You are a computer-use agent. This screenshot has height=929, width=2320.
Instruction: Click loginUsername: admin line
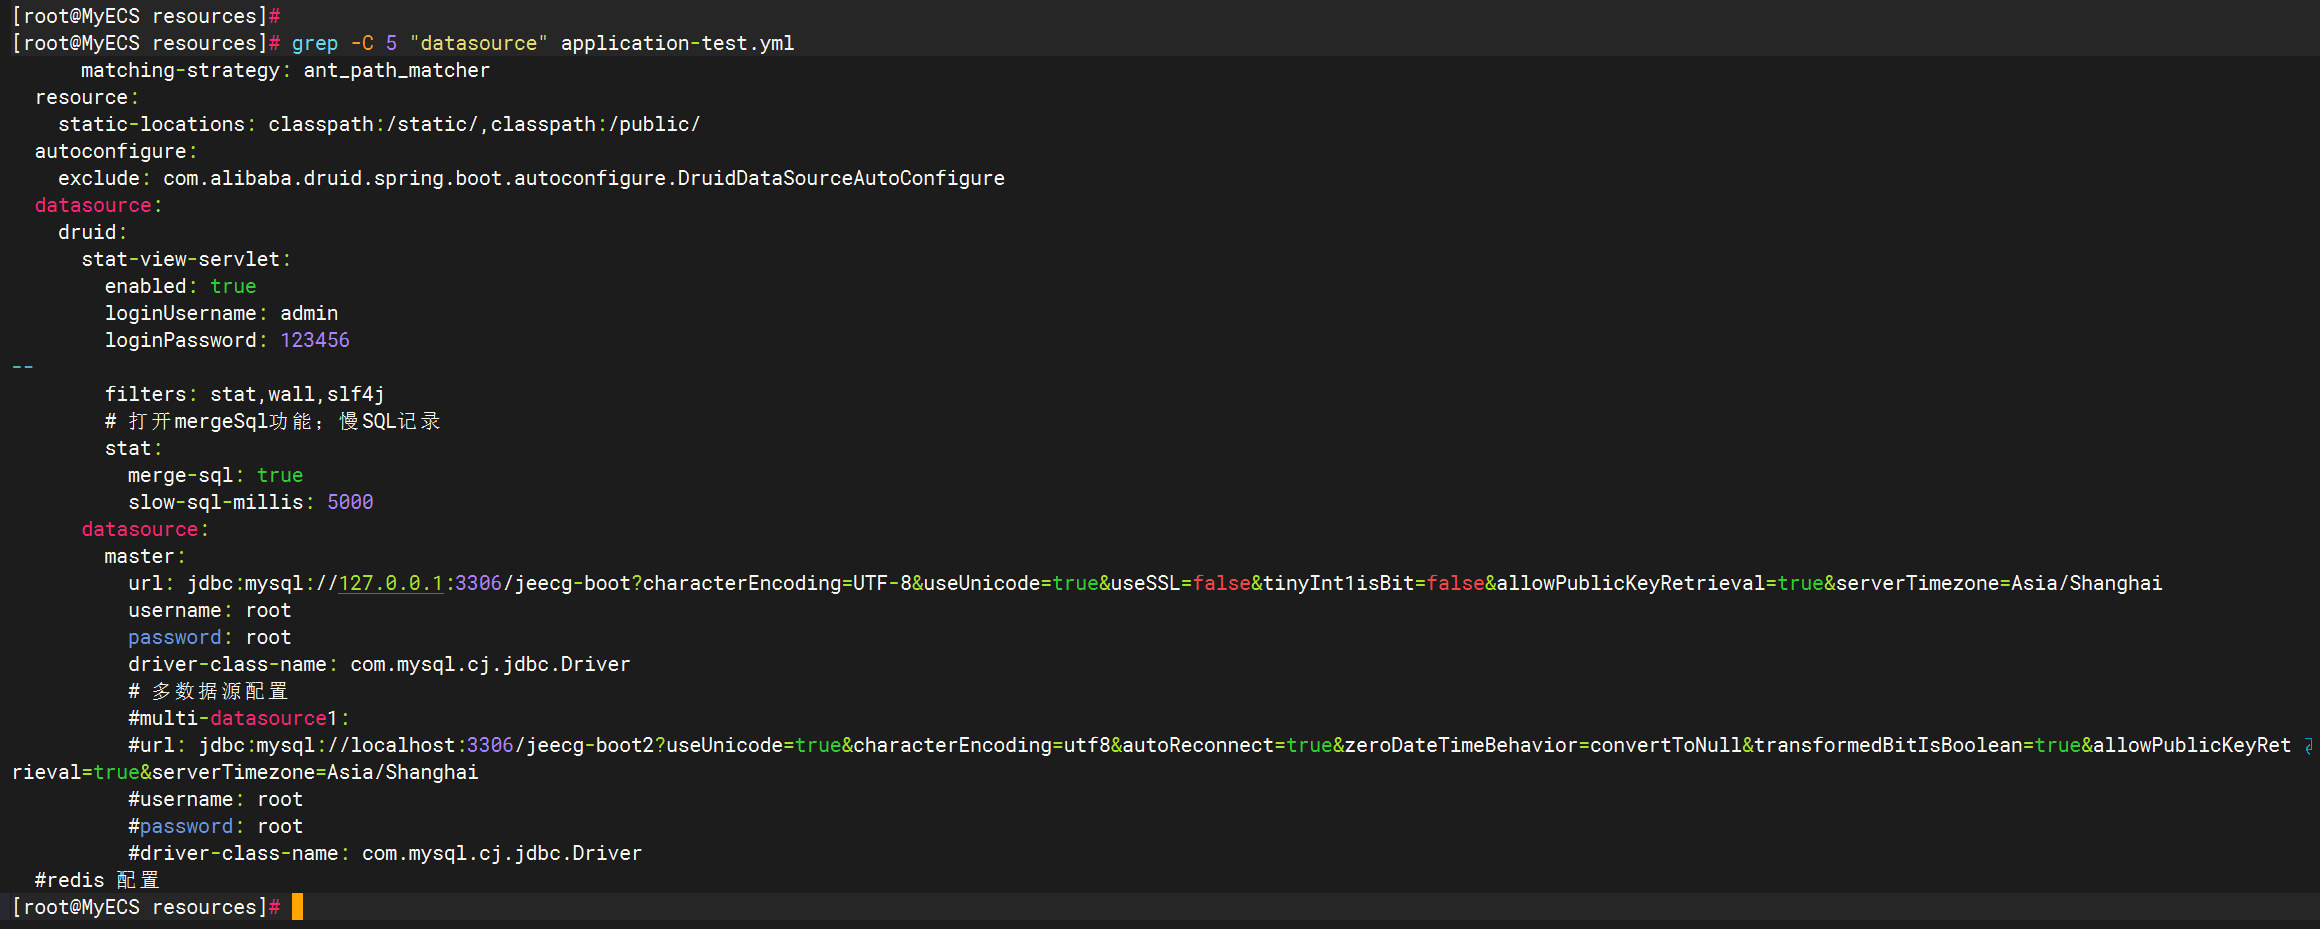click(x=221, y=313)
